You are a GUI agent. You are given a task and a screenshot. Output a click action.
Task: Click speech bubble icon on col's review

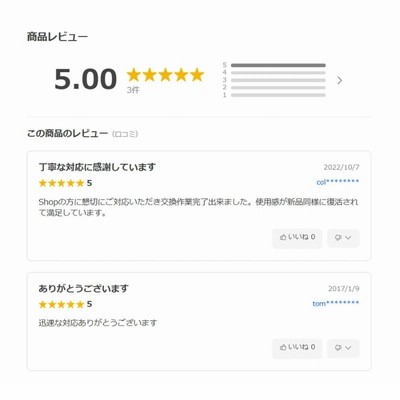point(338,238)
